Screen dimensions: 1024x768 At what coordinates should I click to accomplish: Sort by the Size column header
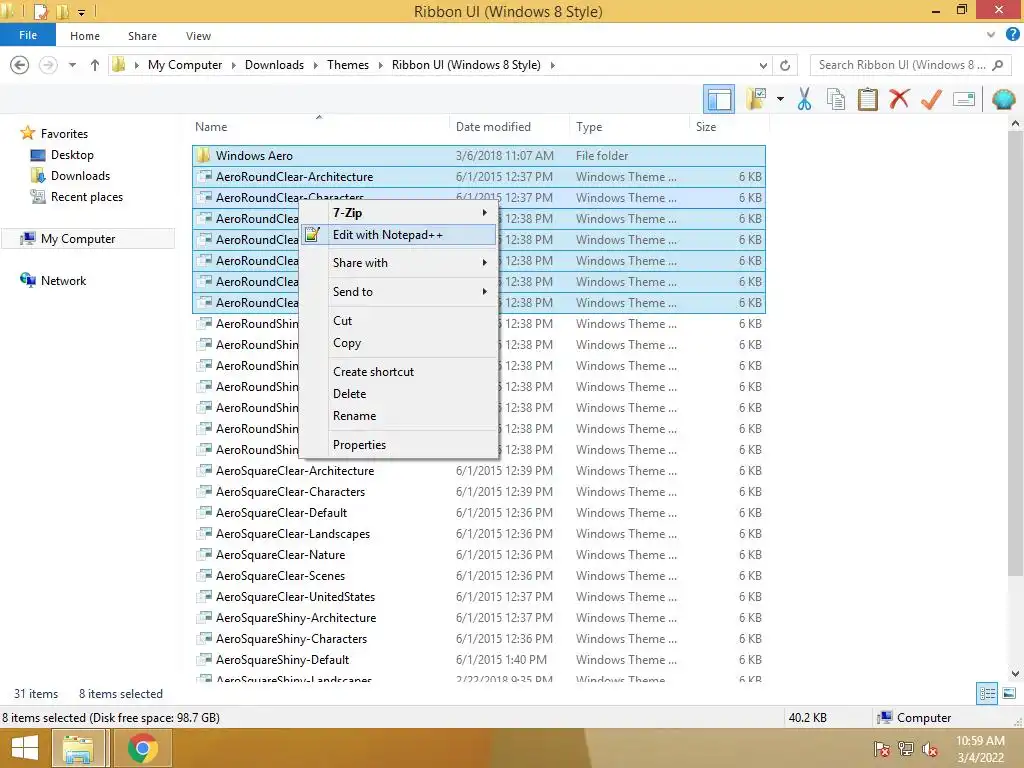click(706, 127)
